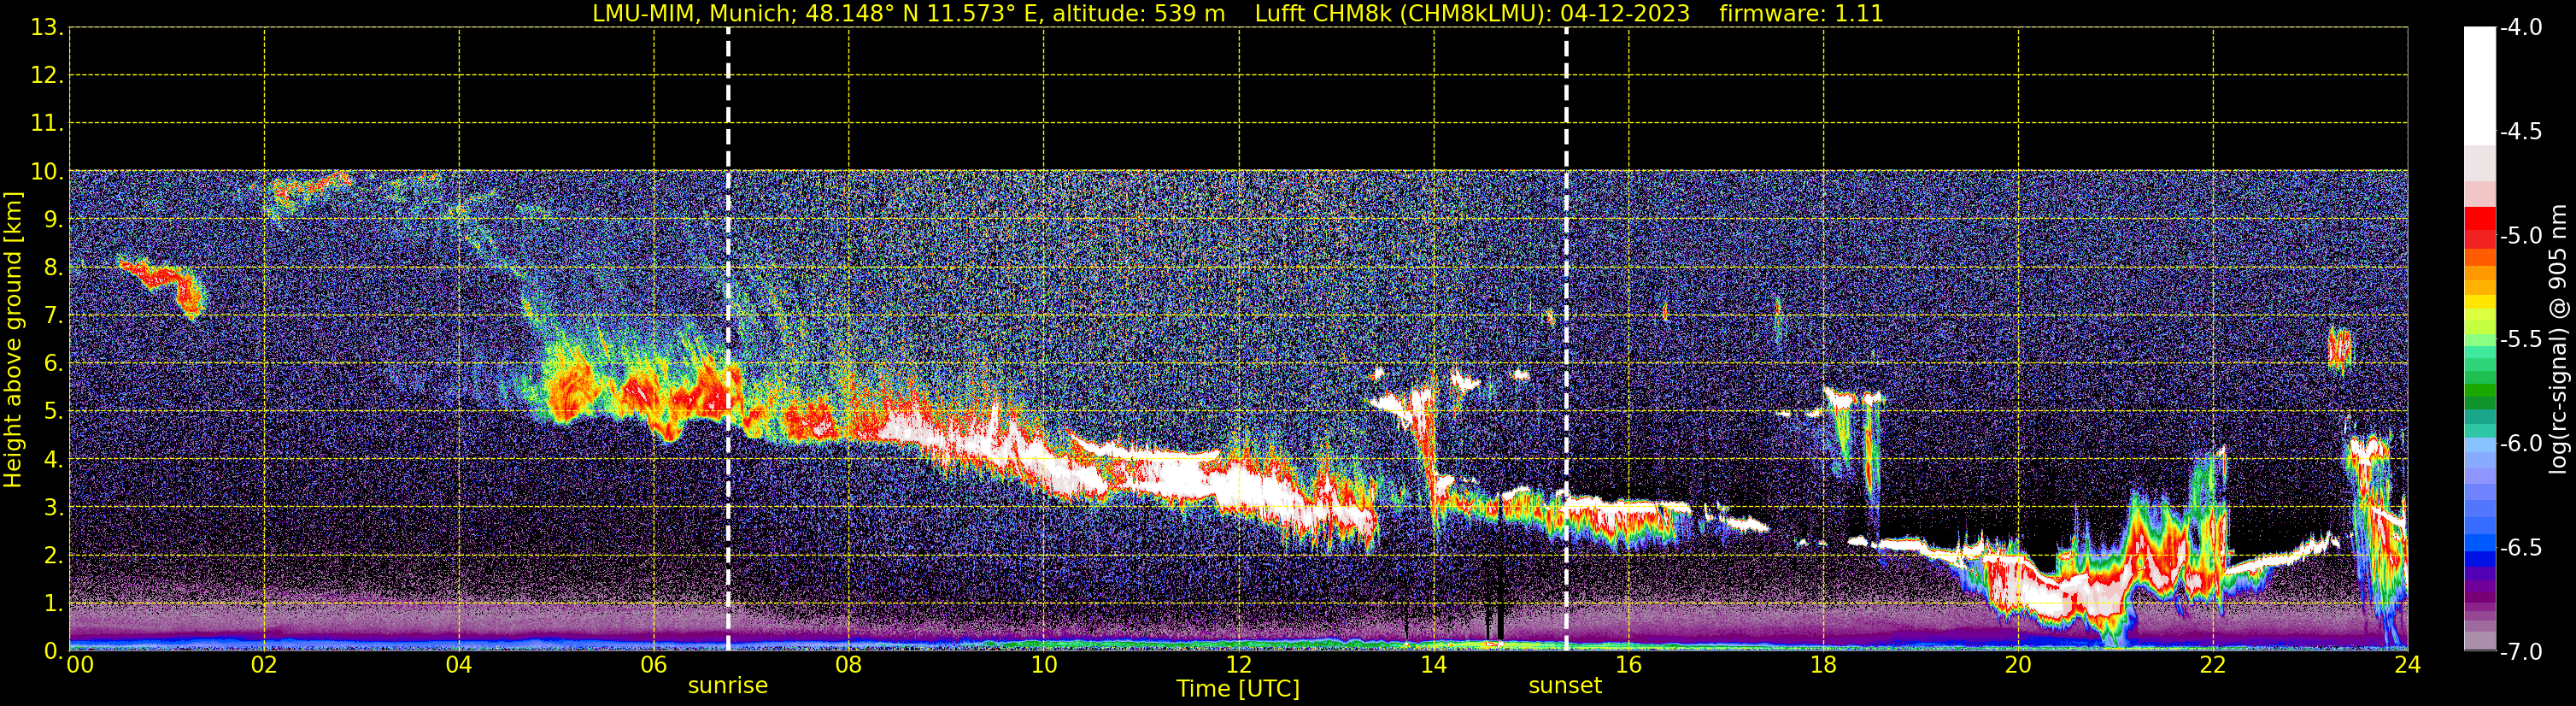The width and height of the screenshot is (2576, 706).
Task: Click the time tick label '10' on time axis
Action: [x=1044, y=665]
